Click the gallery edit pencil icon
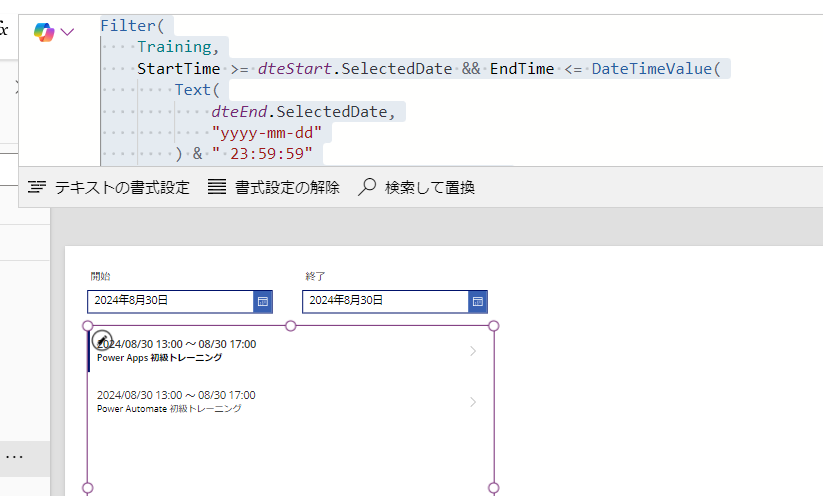 tap(102, 340)
